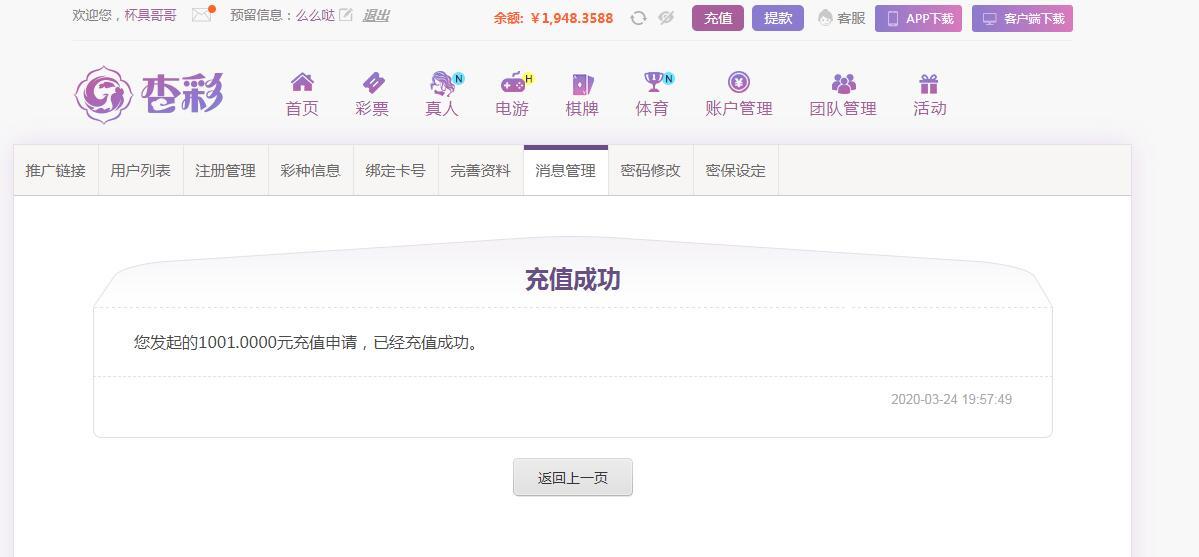Click the 提款 withdraw button
1199x557 pixels.
click(778, 18)
